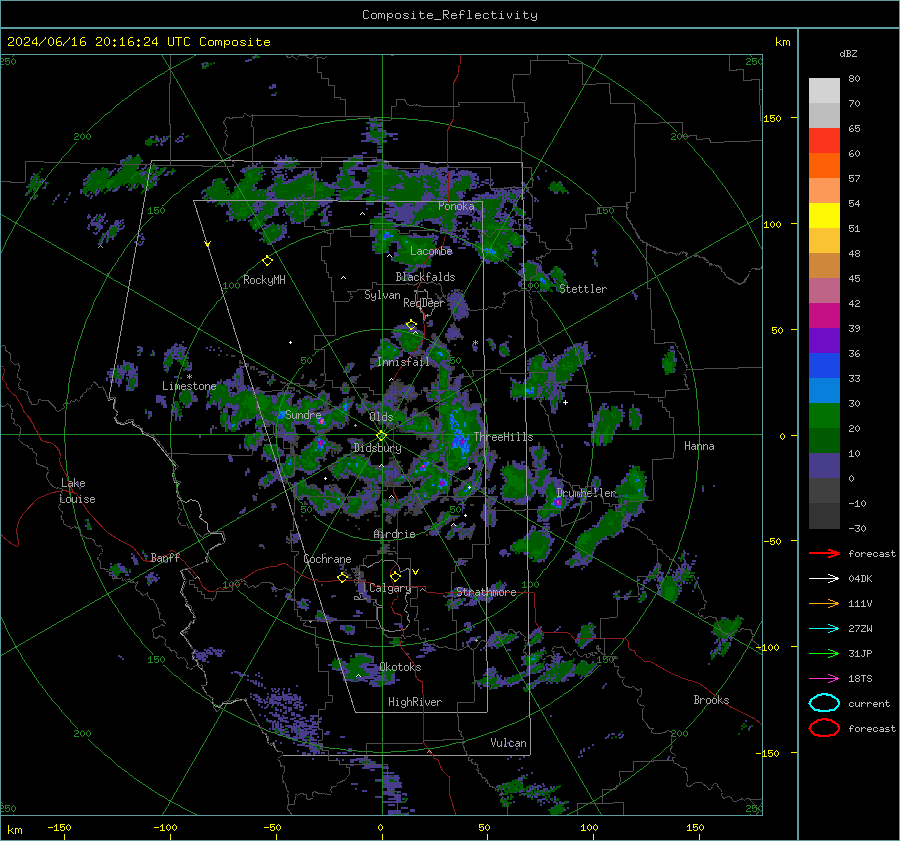Click the Ponoka town label
This screenshot has height=841, width=900.
point(456,206)
